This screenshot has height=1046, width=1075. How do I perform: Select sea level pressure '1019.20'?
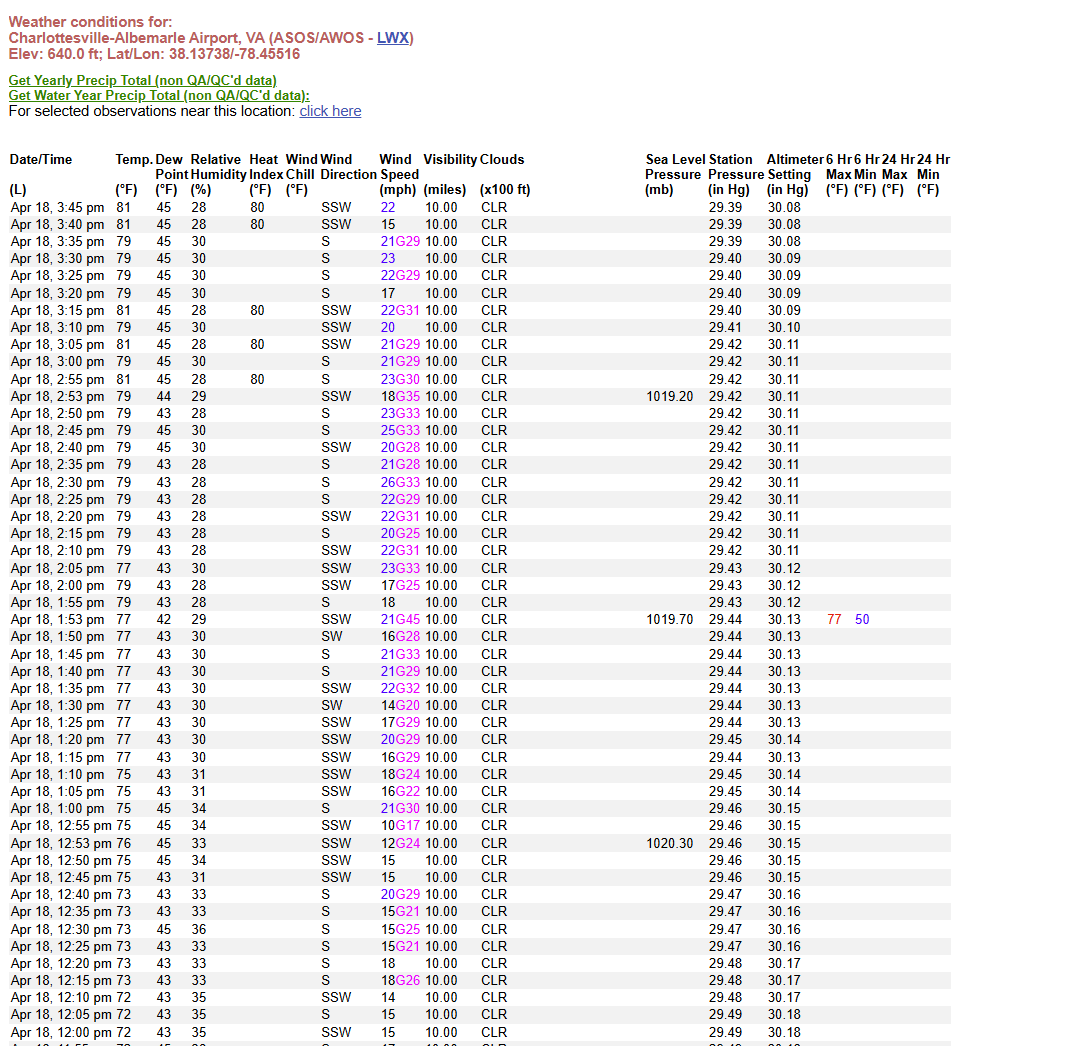click(x=670, y=397)
